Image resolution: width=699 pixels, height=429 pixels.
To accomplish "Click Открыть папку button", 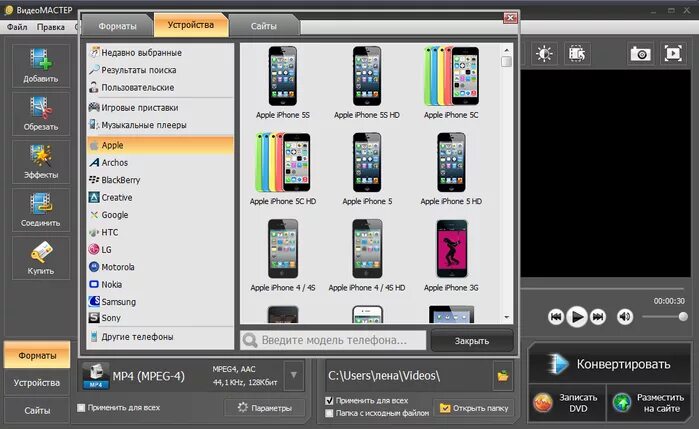I will [x=473, y=408].
